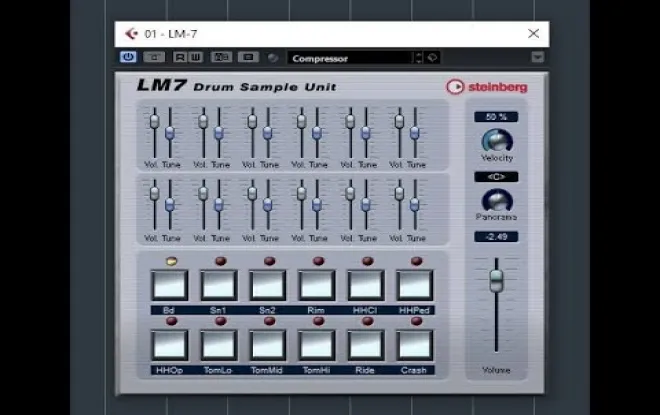Viewport: 660px width, 415px height.
Task: Click the <C> panorama value display
Action: pos(496,177)
